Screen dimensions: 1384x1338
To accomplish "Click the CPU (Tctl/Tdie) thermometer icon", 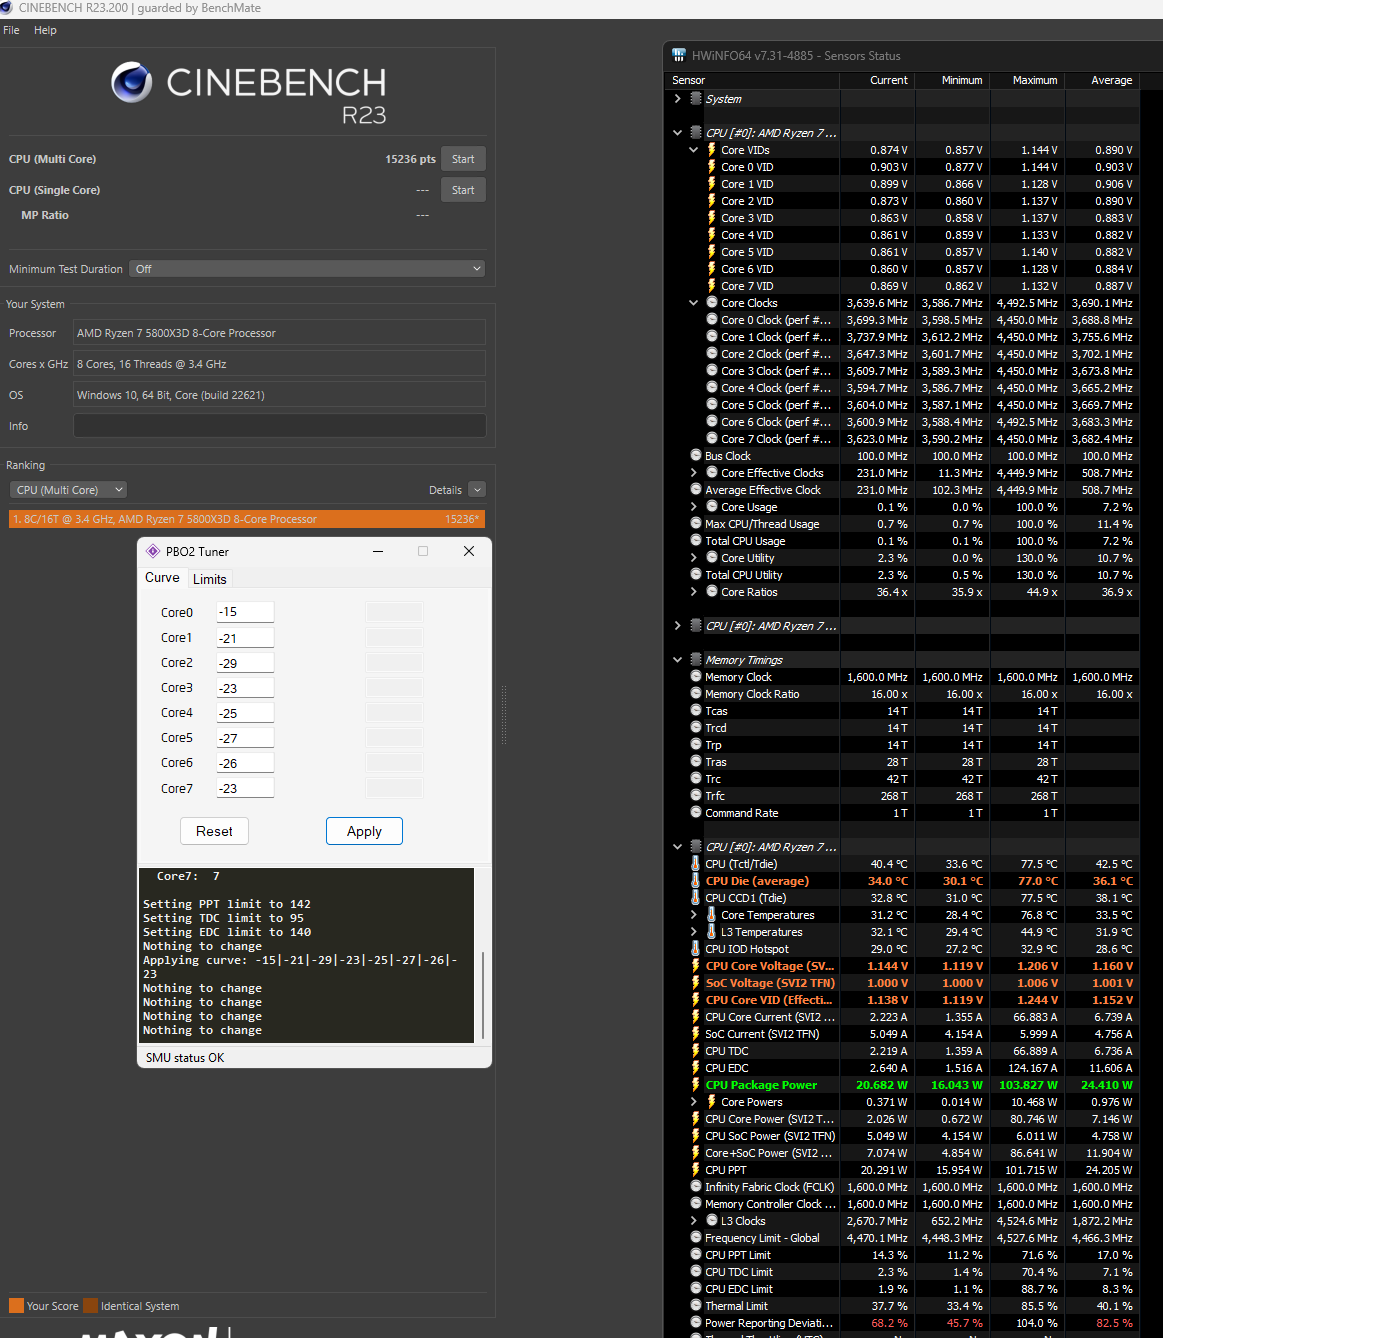I will point(696,863).
